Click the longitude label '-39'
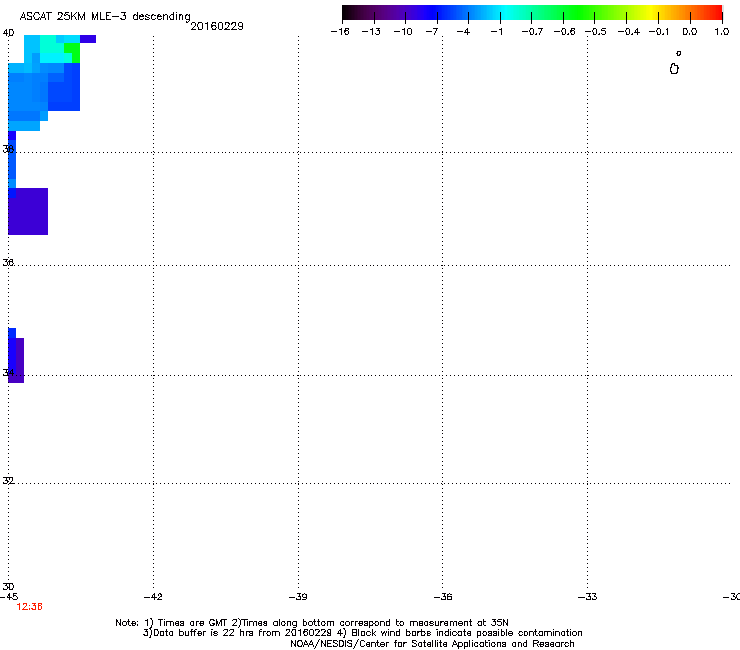740x650 pixels. coord(298,597)
